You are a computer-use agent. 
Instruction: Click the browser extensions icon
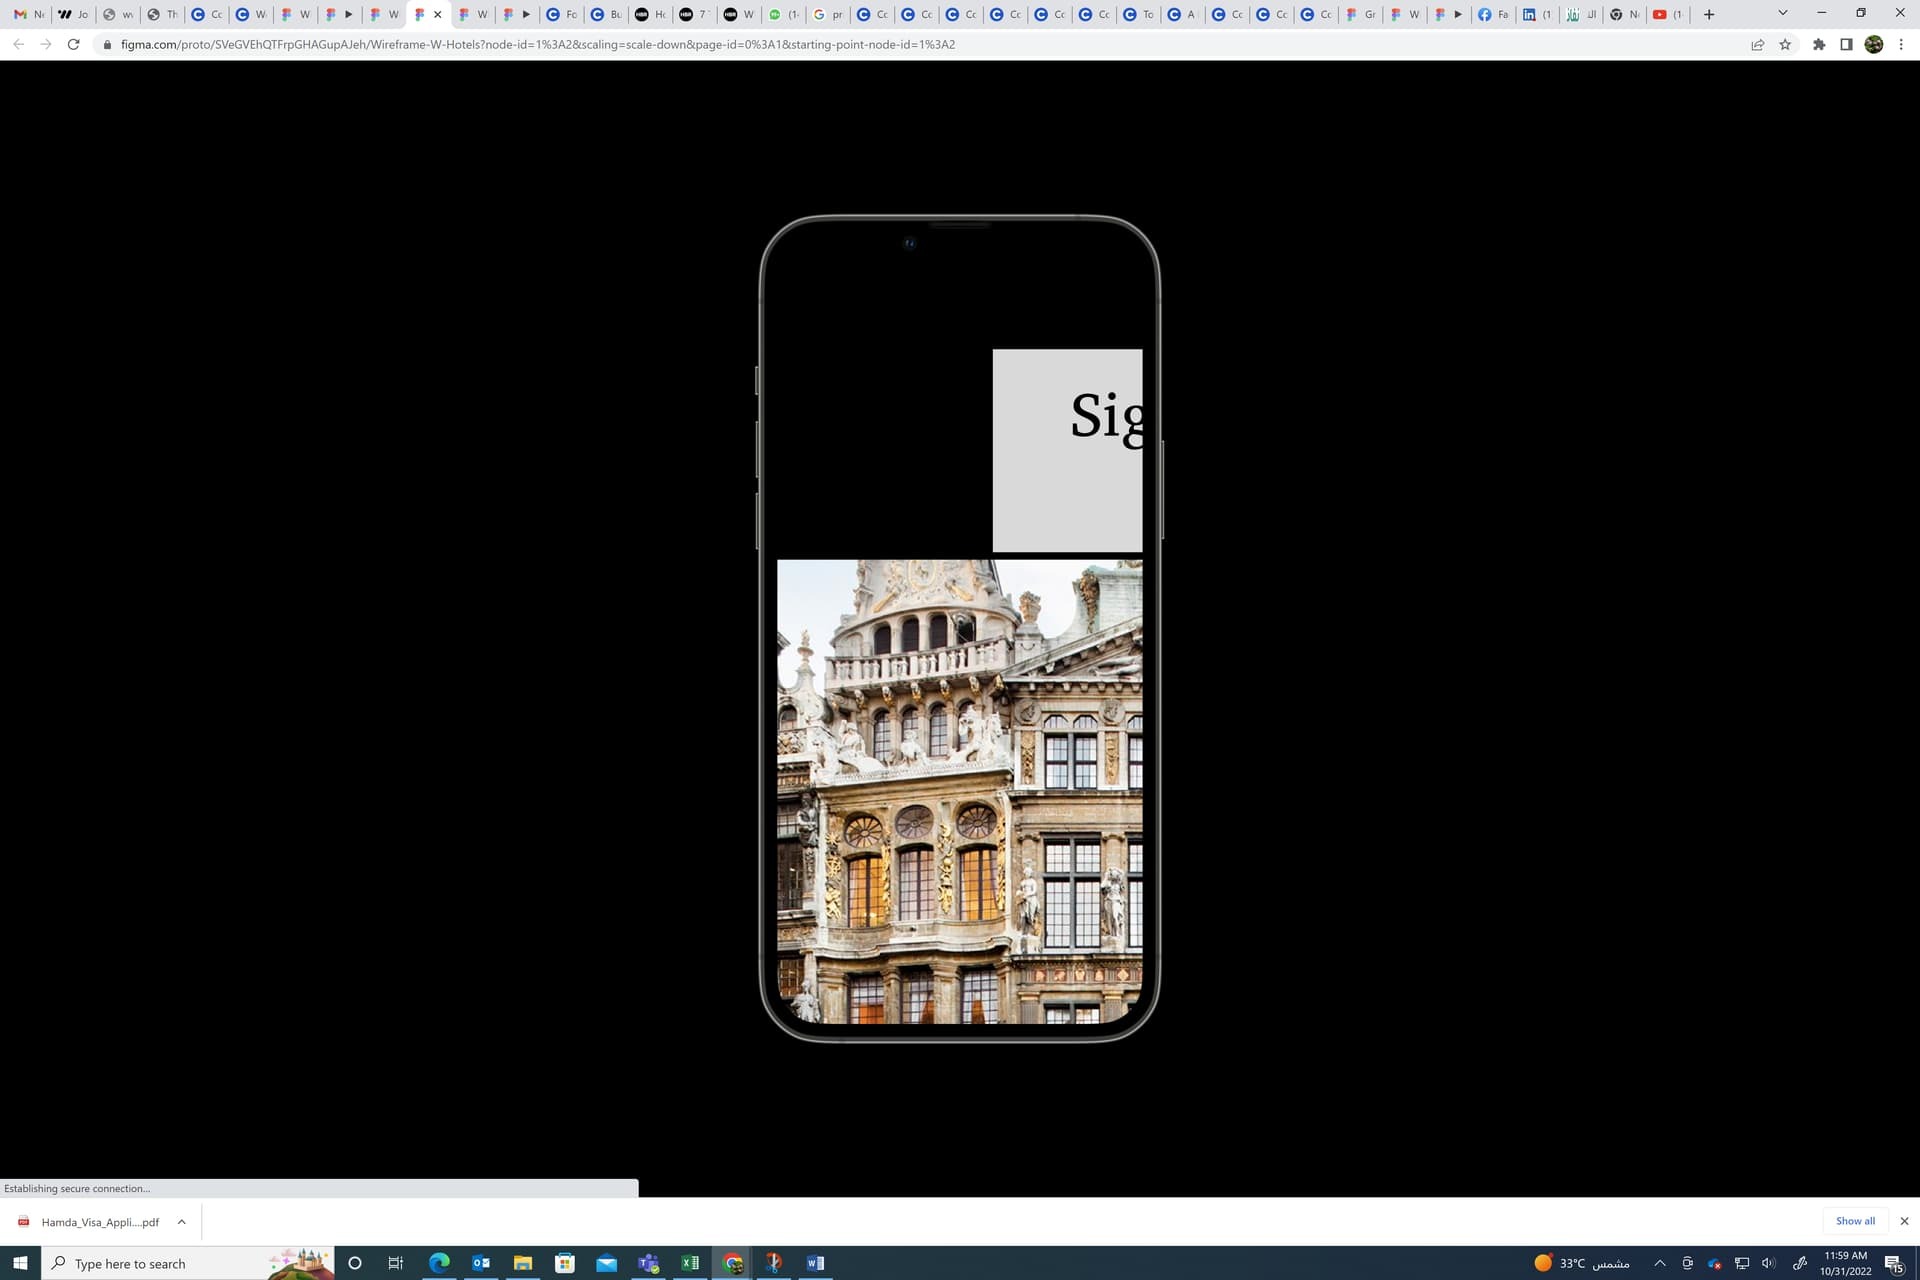tap(1821, 44)
